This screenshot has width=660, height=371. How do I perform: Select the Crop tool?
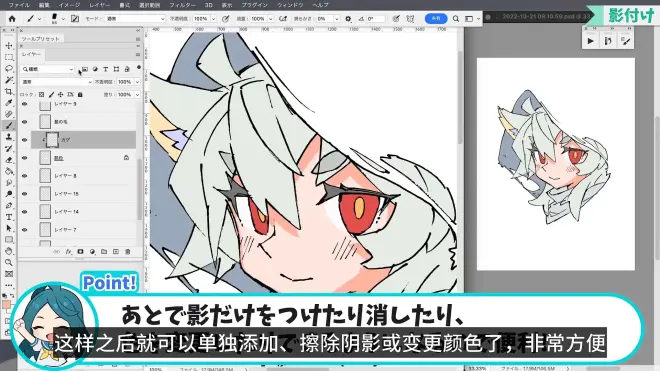[x=9, y=91]
